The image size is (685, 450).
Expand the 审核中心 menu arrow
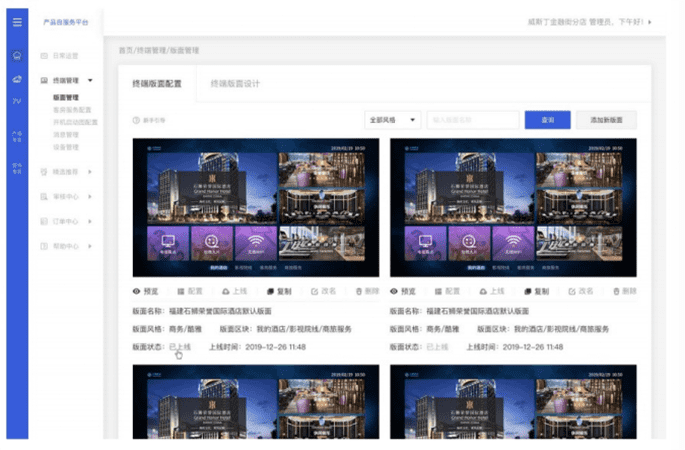pyautogui.click(x=90, y=197)
